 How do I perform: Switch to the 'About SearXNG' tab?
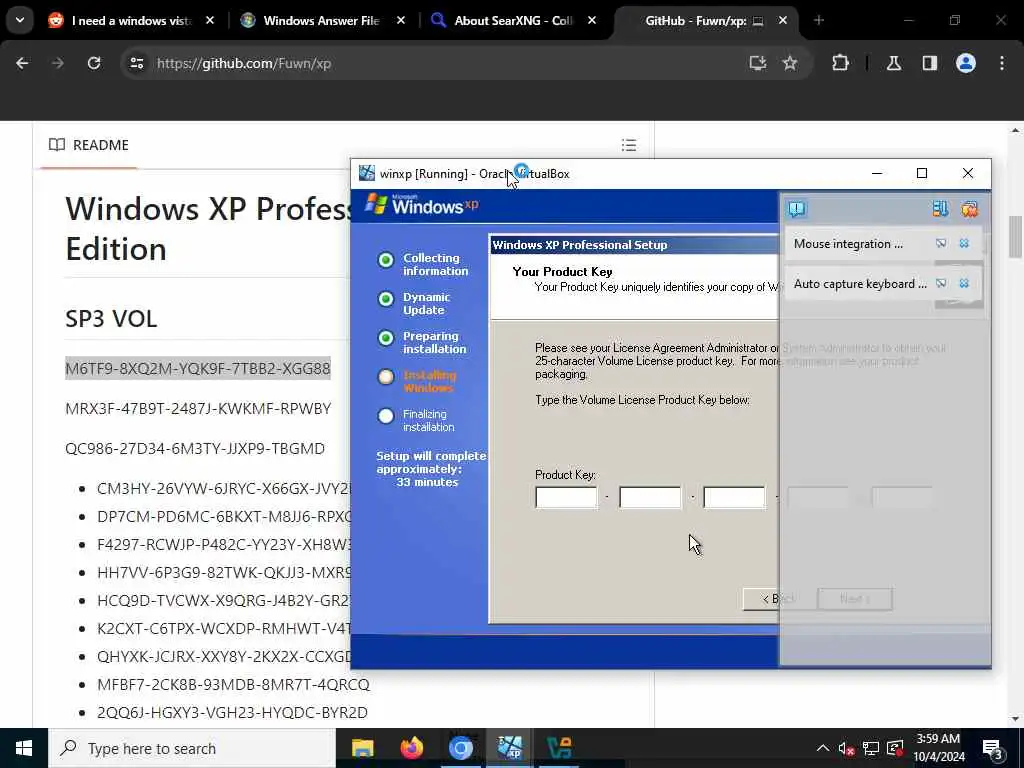coord(513,21)
